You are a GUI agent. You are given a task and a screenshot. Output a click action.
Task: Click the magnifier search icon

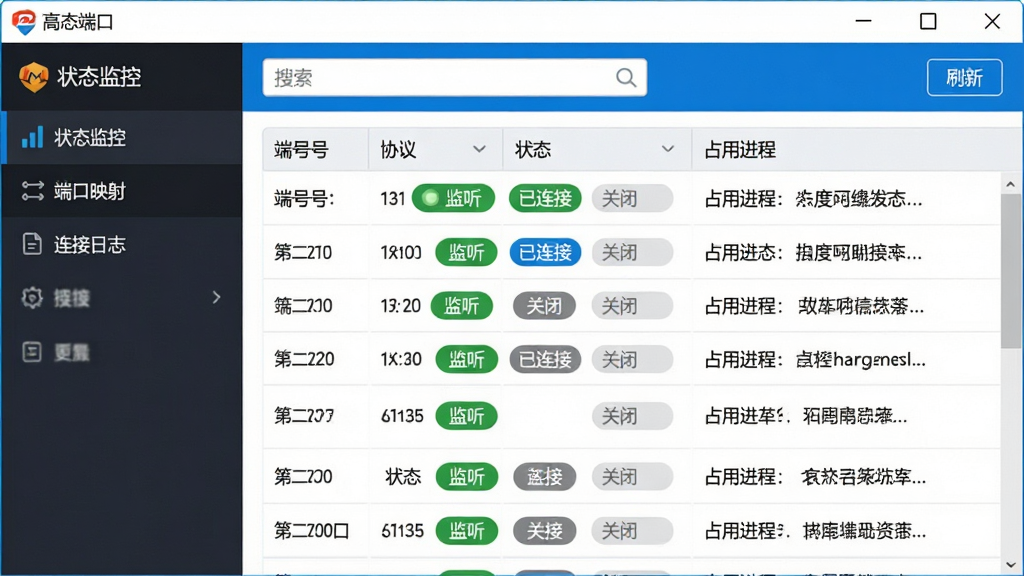point(626,78)
